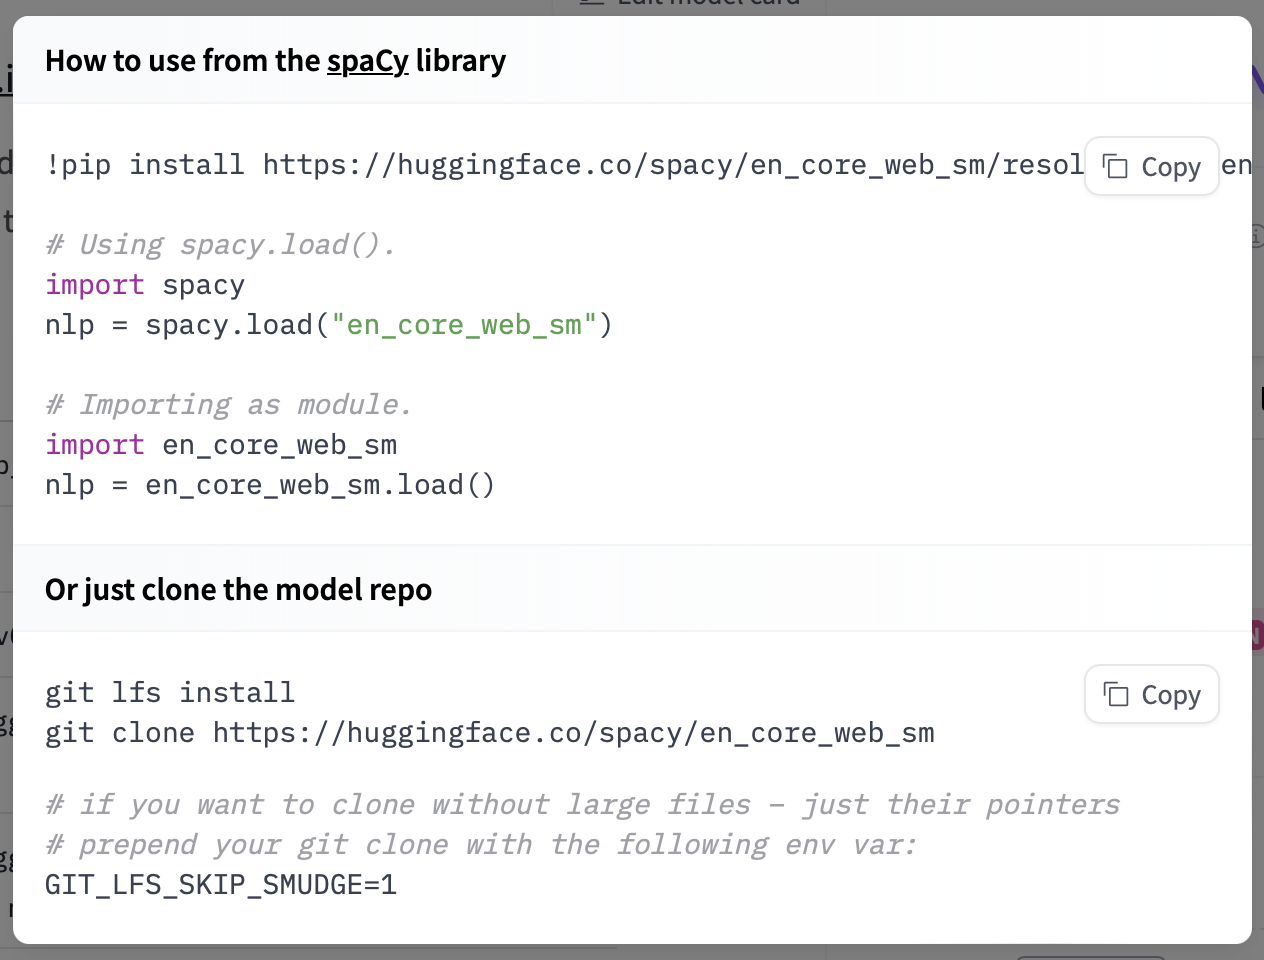The width and height of the screenshot is (1264, 960).
Task: Click the partially hidden Edit model card button
Action: pos(690,5)
